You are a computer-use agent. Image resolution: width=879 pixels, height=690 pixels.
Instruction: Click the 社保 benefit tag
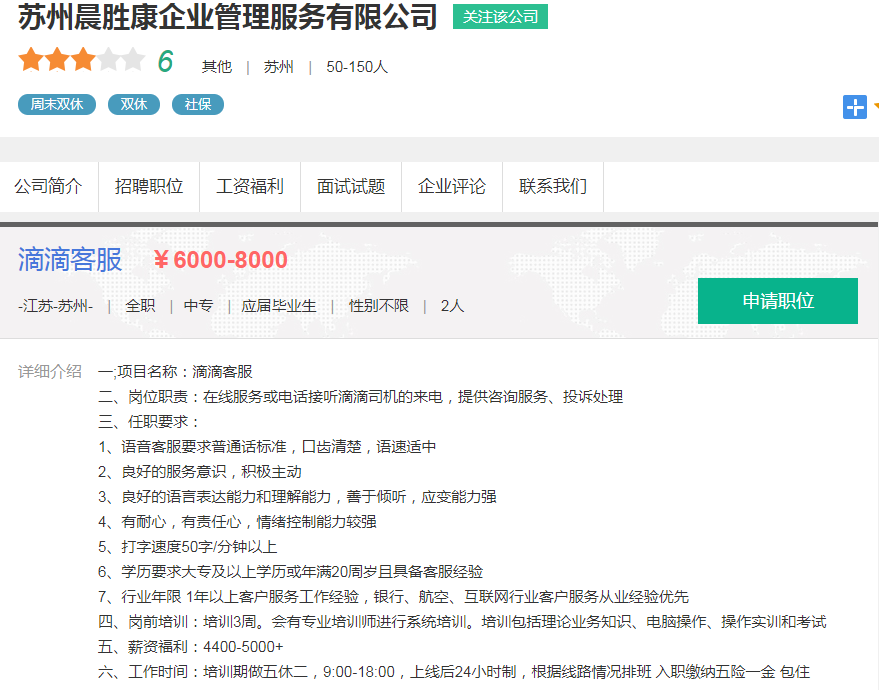[x=197, y=105]
